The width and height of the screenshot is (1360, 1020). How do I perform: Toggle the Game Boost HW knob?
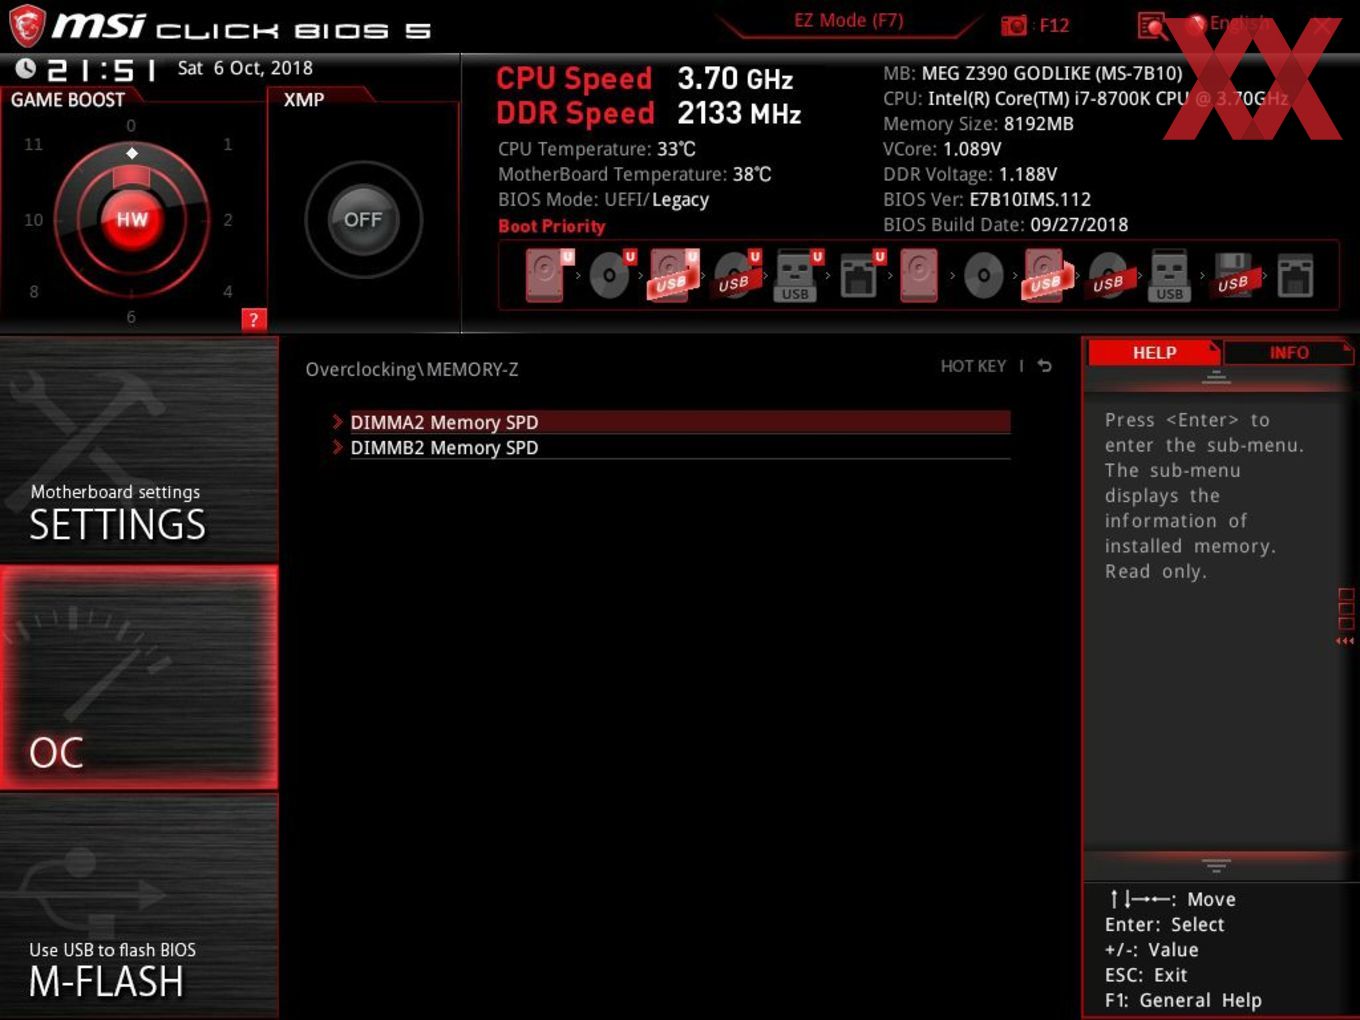tap(132, 220)
